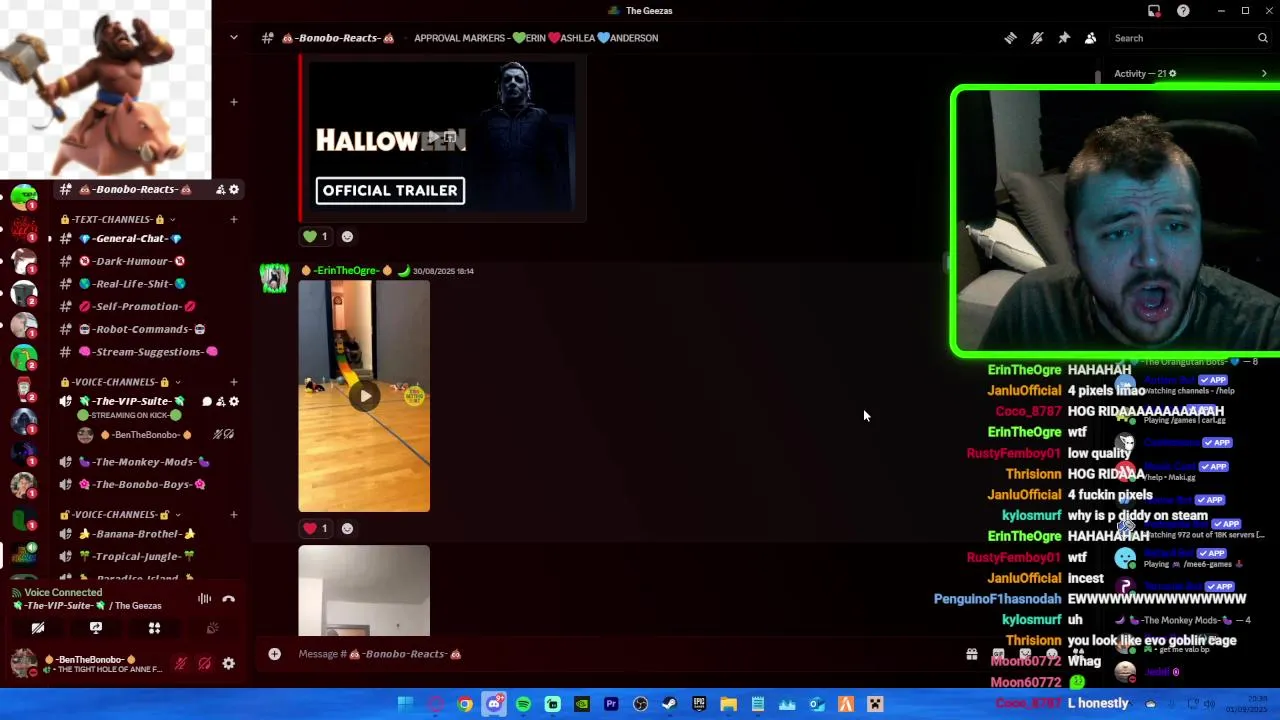1280x720 pixels.
Task: Open Discord inbox icon in title bar
Action: [x=1154, y=11]
